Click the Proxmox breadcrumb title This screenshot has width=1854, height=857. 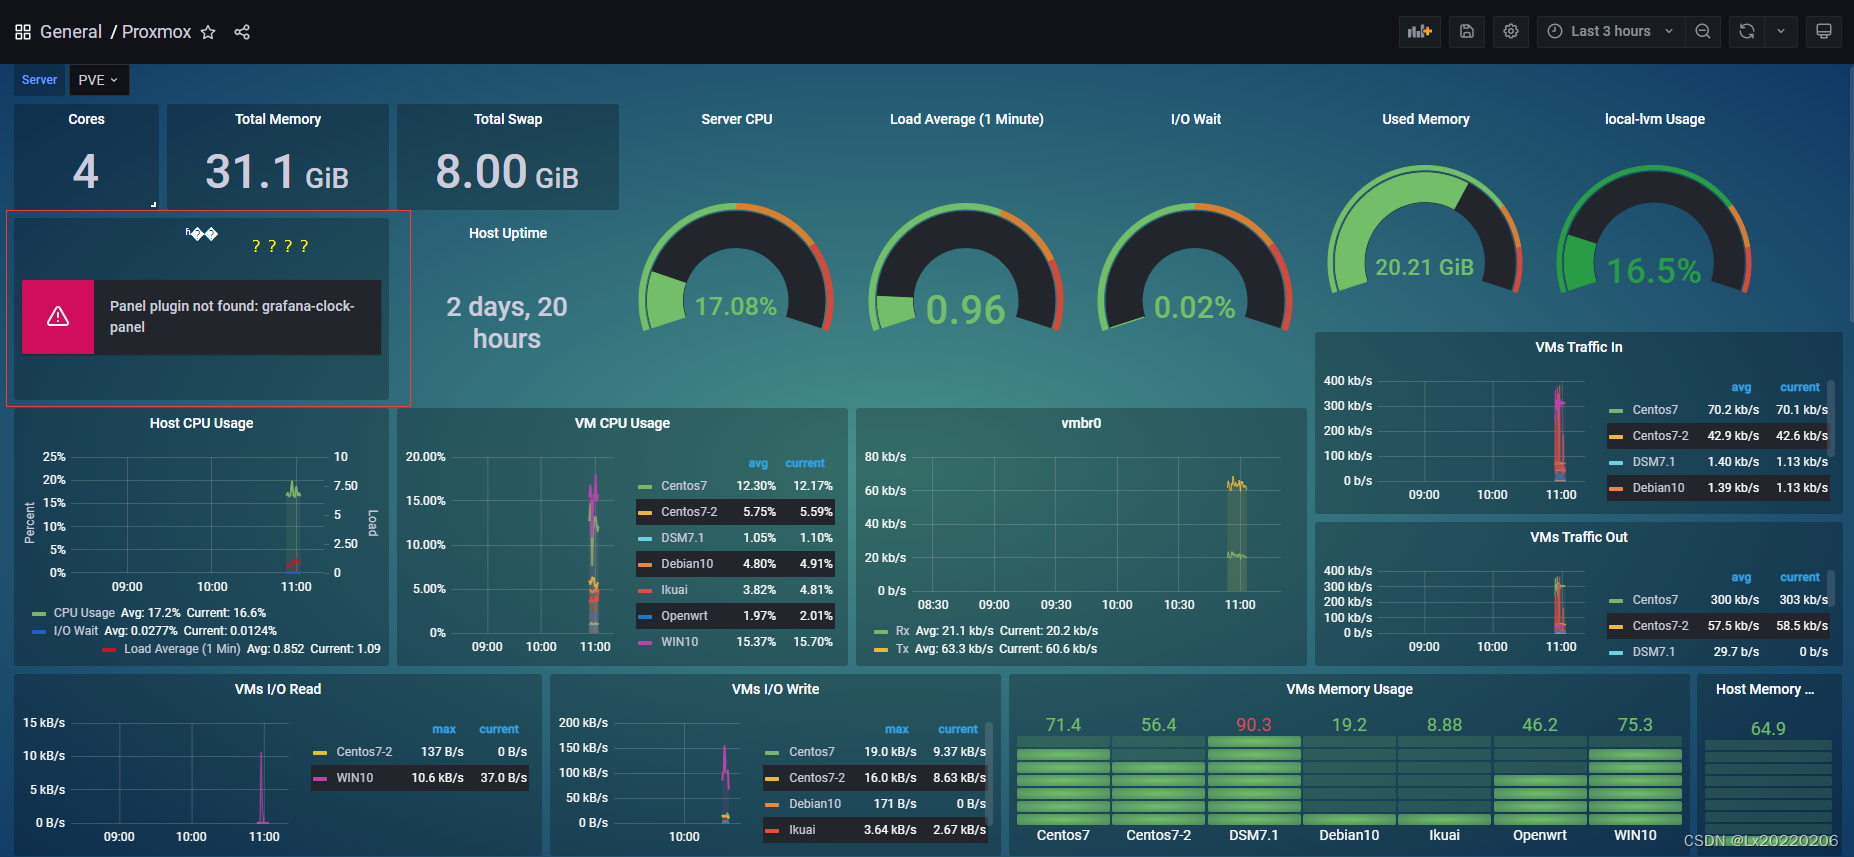[156, 32]
